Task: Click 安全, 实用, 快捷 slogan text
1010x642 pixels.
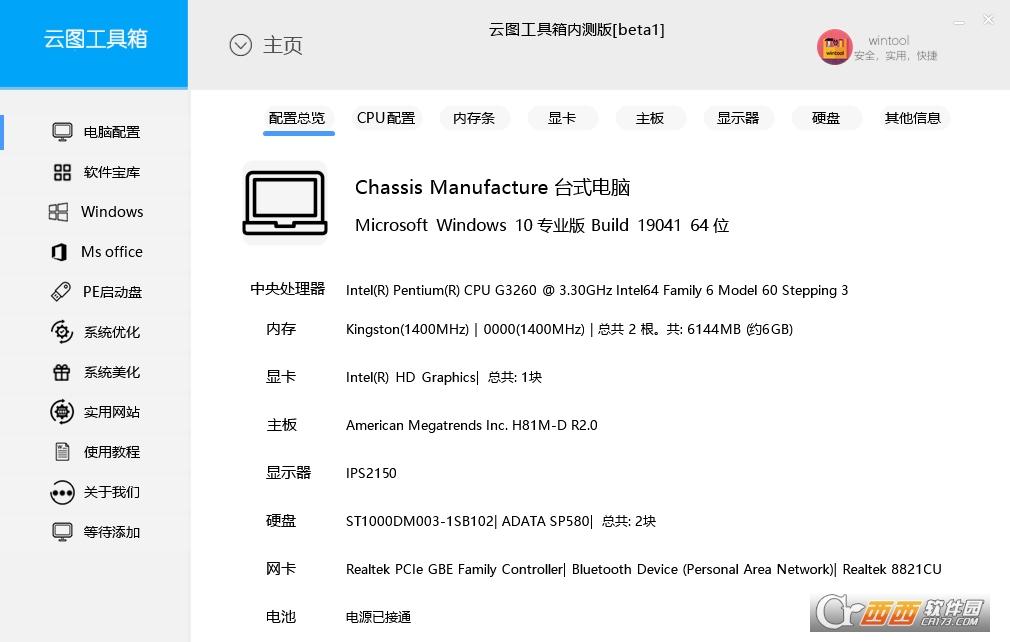Action: point(896,56)
